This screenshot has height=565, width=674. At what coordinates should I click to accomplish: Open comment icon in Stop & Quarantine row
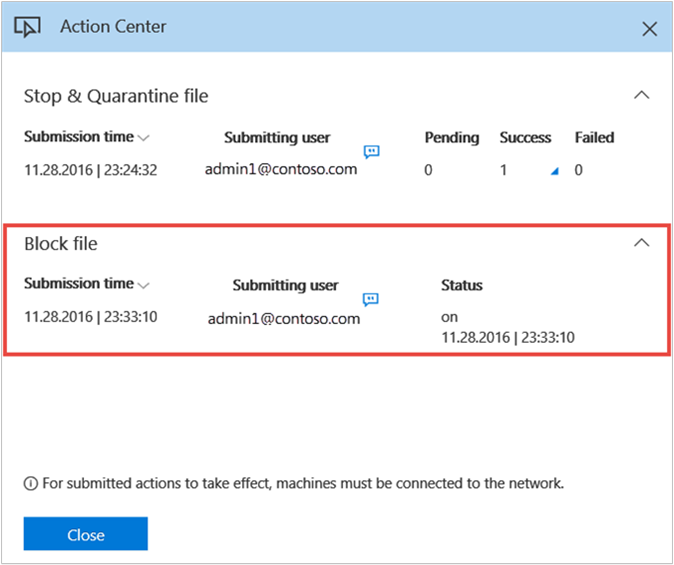(371, 152)
